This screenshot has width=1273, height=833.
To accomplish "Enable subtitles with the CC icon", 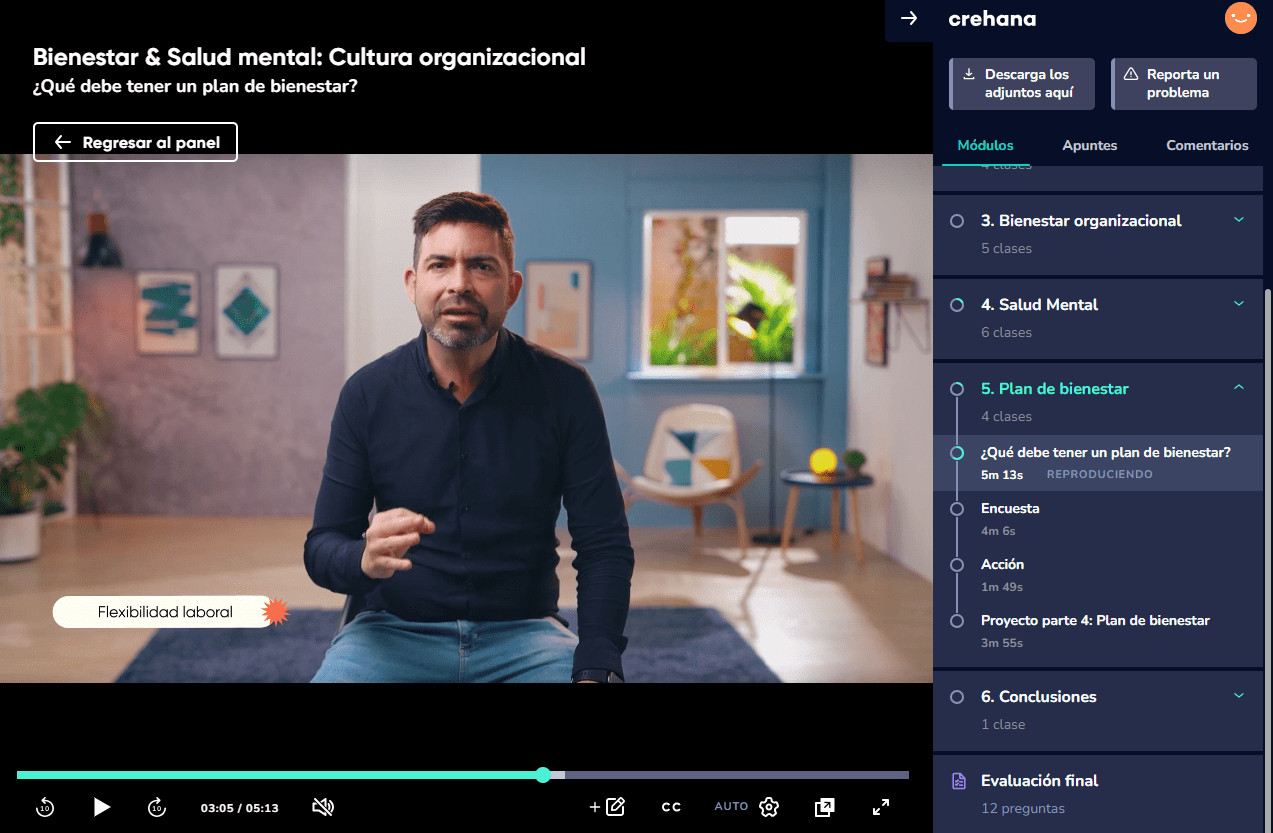I will [x=670, y=807].
